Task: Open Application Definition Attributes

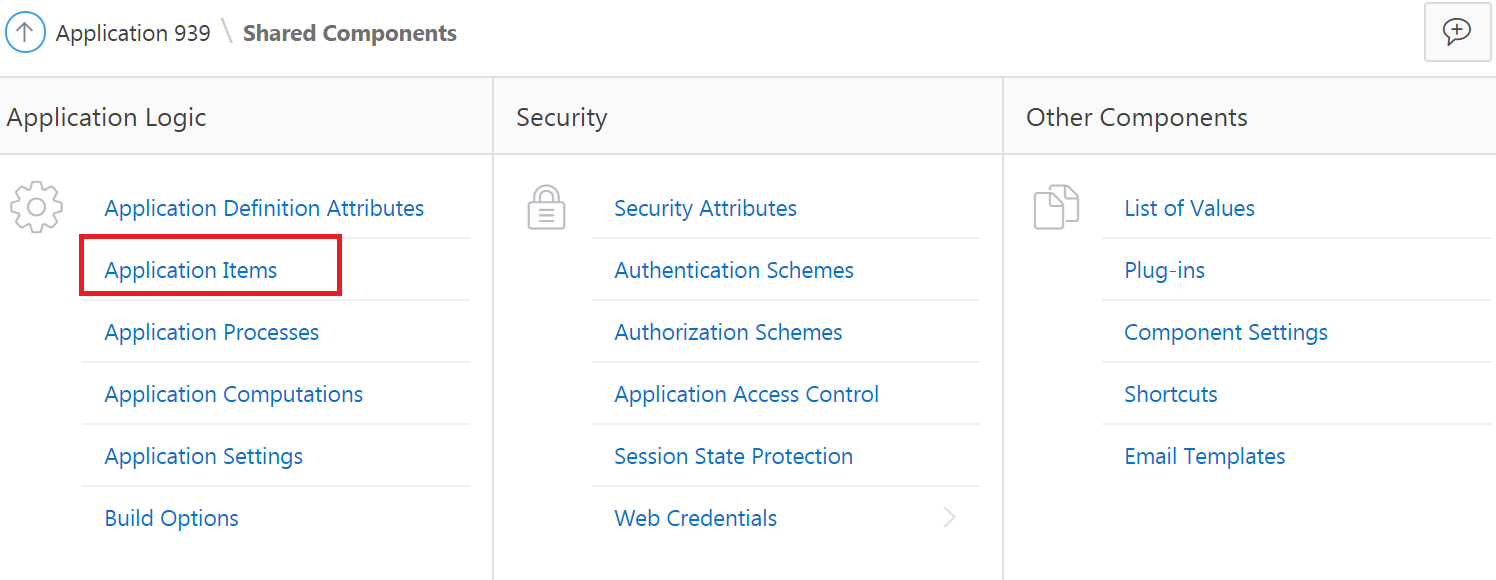Action: pyautogui.click(x=264, y=208)
